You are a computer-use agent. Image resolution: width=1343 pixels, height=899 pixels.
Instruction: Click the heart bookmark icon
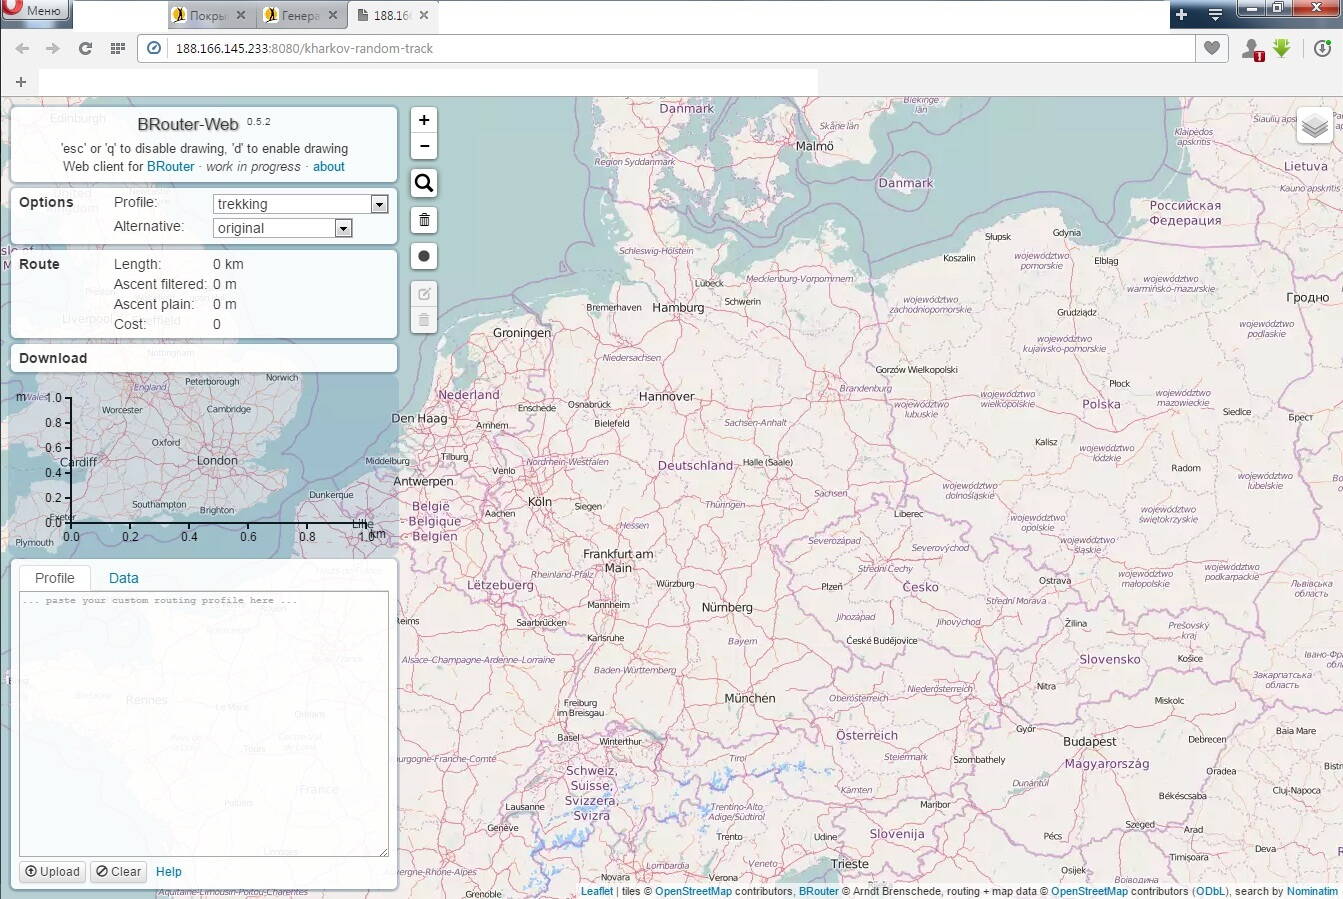[x=1212, y=48]
